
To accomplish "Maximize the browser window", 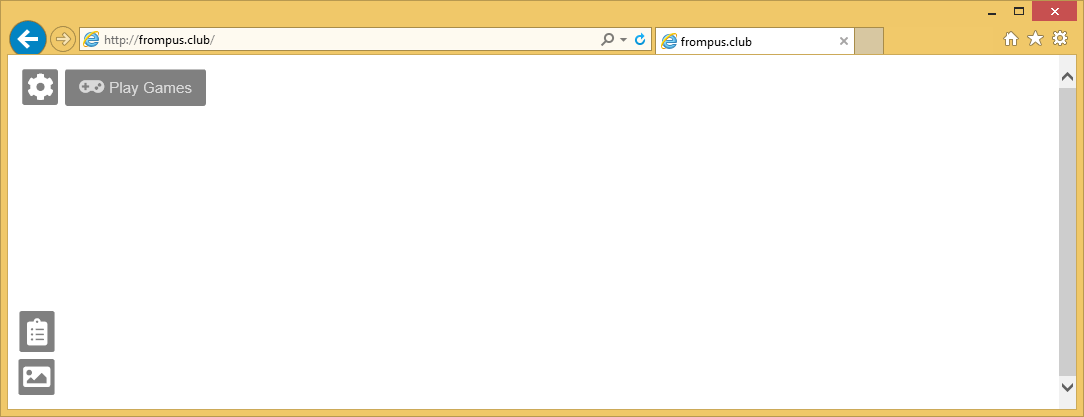I will 1018,11.
